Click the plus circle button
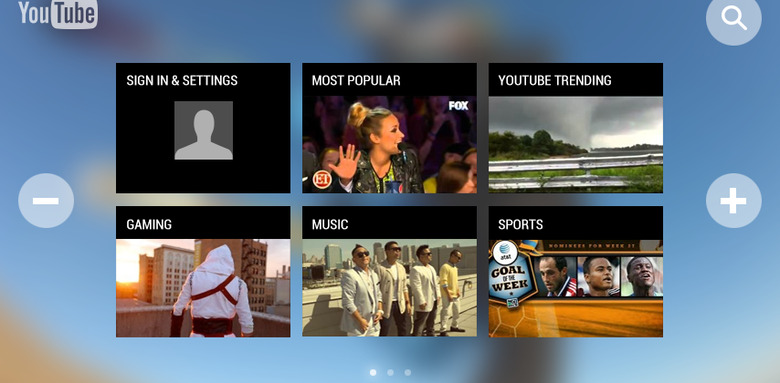780x383 pixels. click(733, 200)
